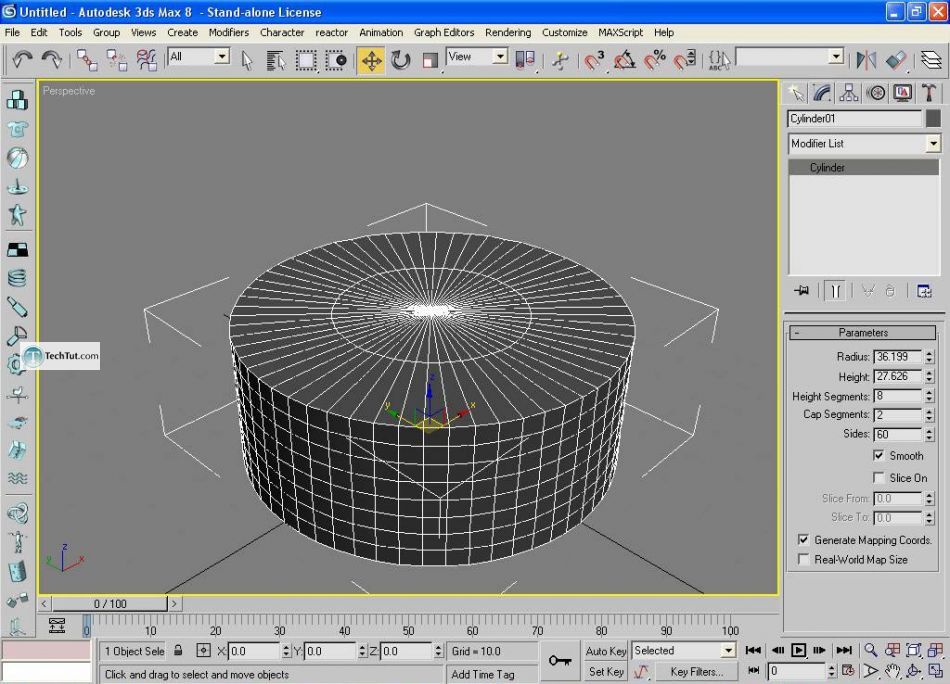The height and width of the screenshot is (684, 950).
Task: Toggle the Real-World Map Size checkbox
Action: (804, 560)
